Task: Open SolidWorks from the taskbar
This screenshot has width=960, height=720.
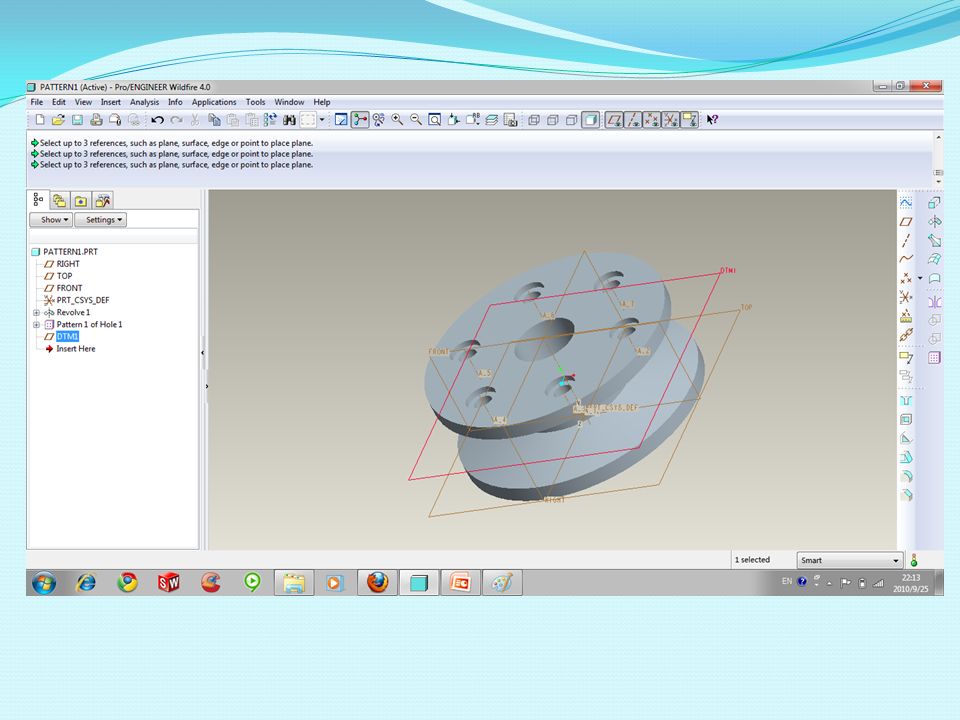Action: tap(169, 583)
